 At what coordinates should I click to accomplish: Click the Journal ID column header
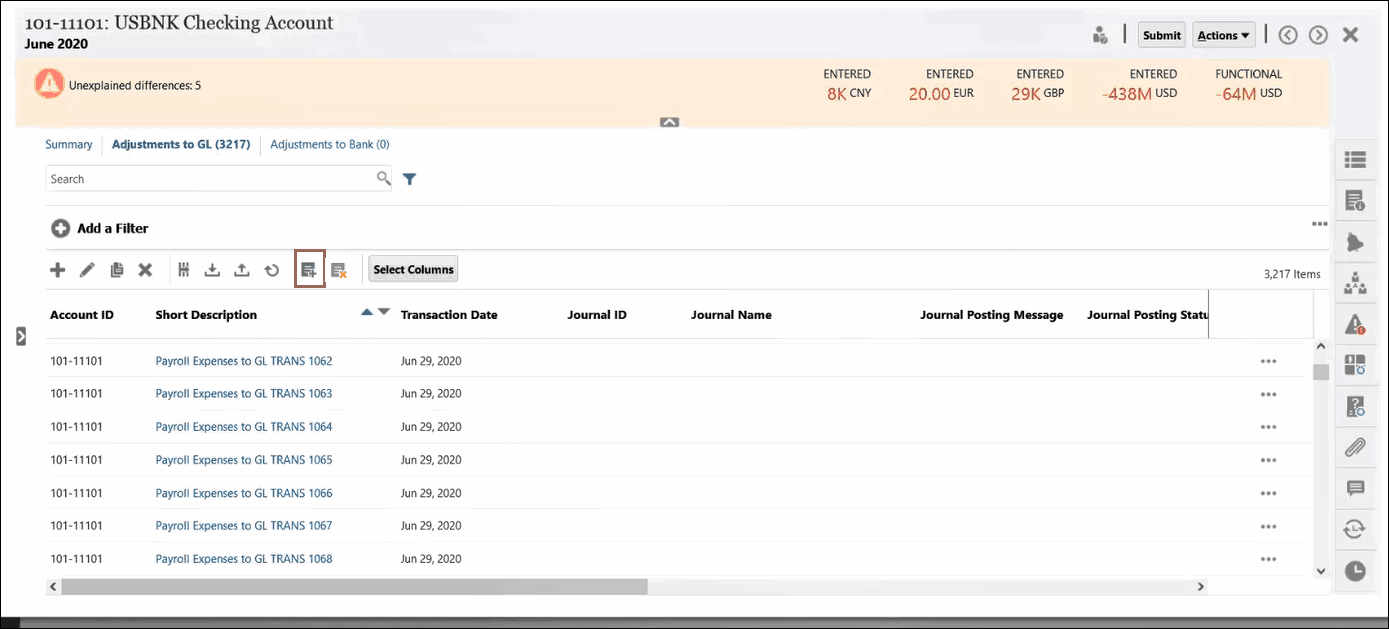(x=597, y=315)
